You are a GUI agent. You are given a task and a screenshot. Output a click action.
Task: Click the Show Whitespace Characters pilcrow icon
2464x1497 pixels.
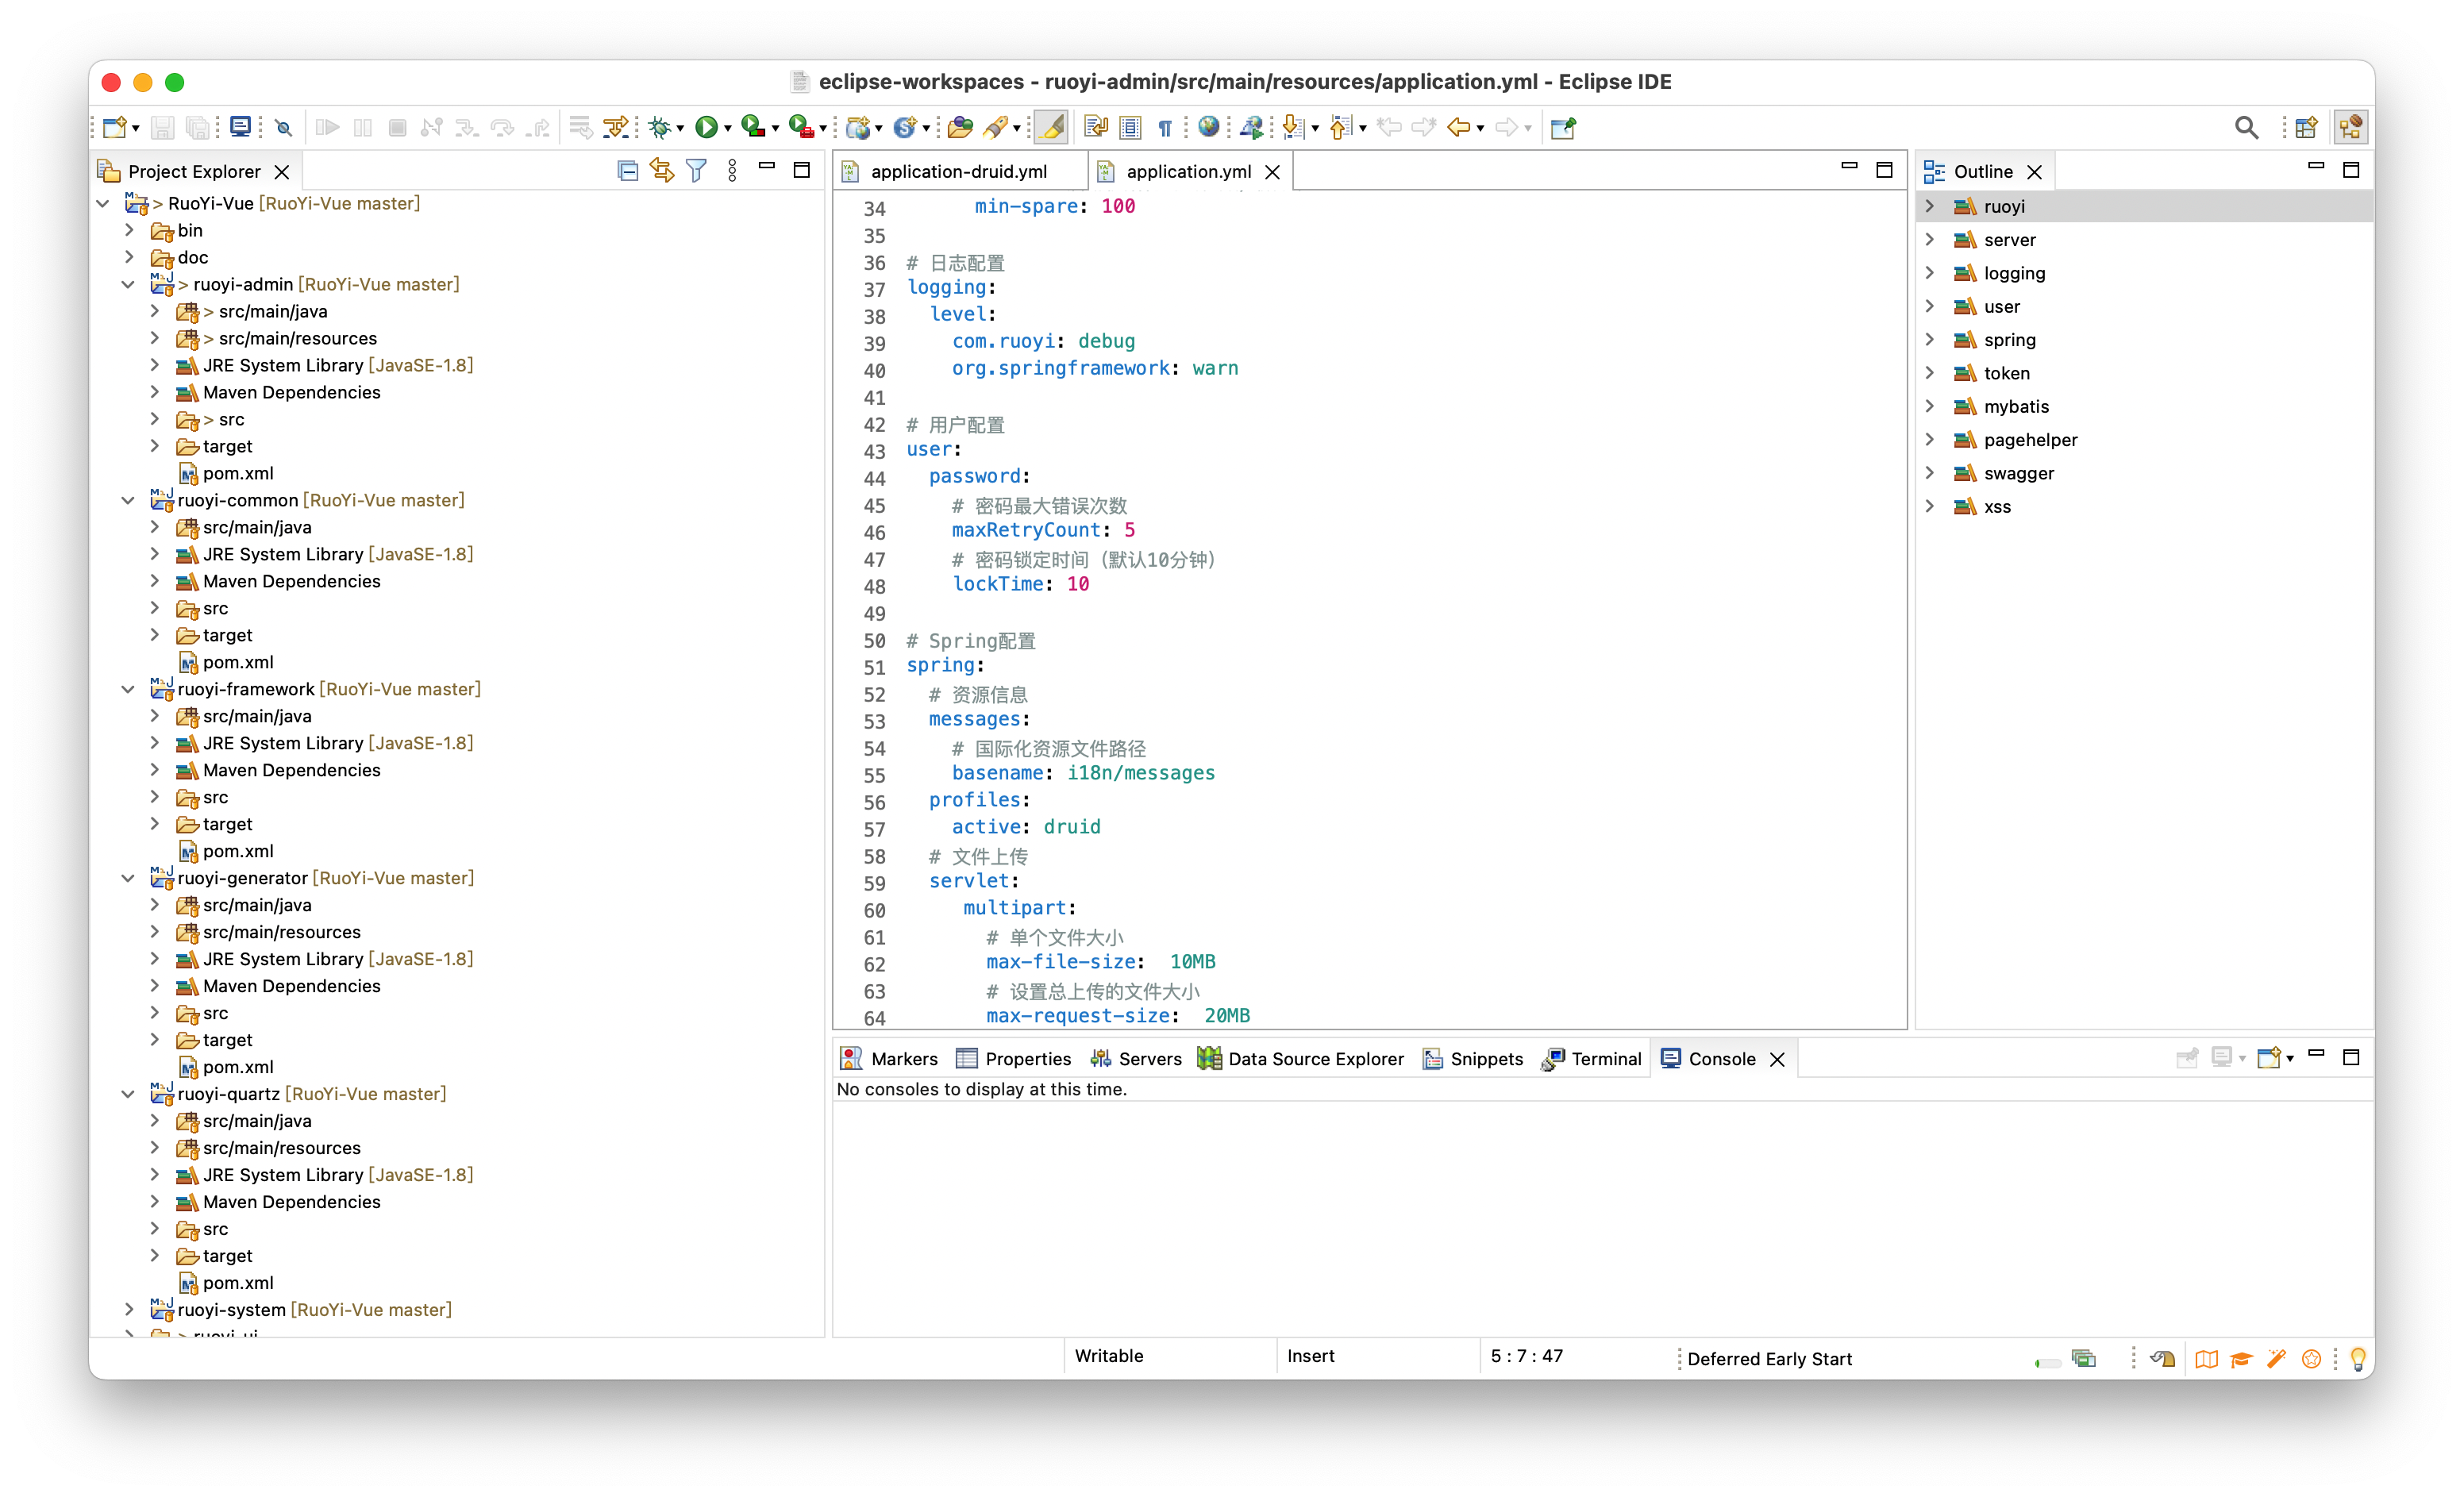click(x=1165, y=127)
